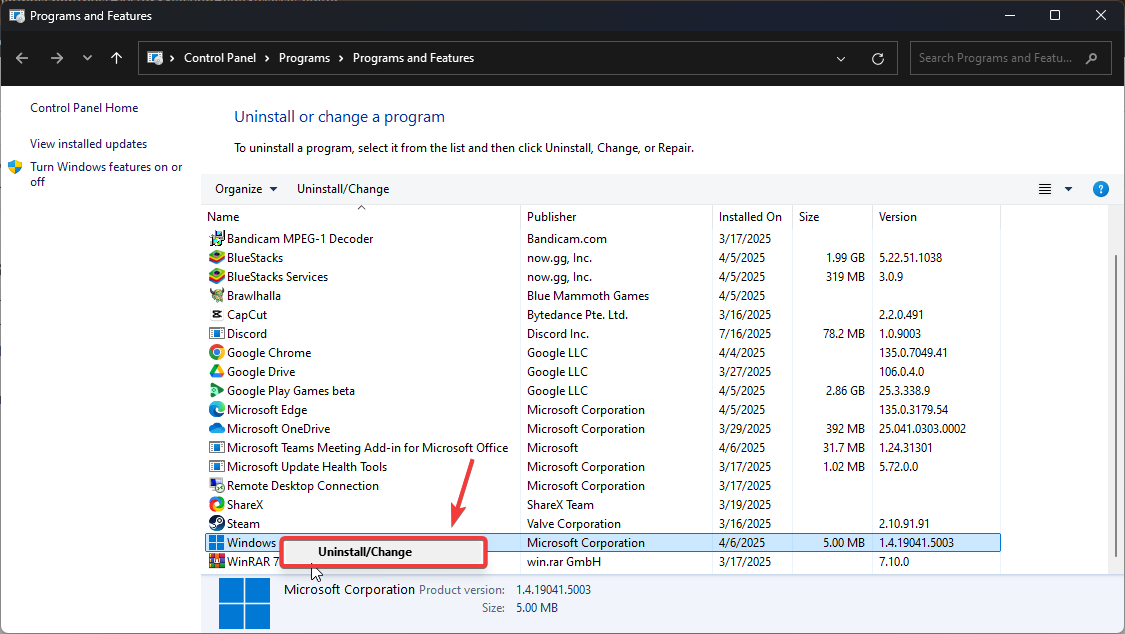Open Help via the blue question mark icon
This screenshot has height=634, width=1125.
click(1101, 188)
